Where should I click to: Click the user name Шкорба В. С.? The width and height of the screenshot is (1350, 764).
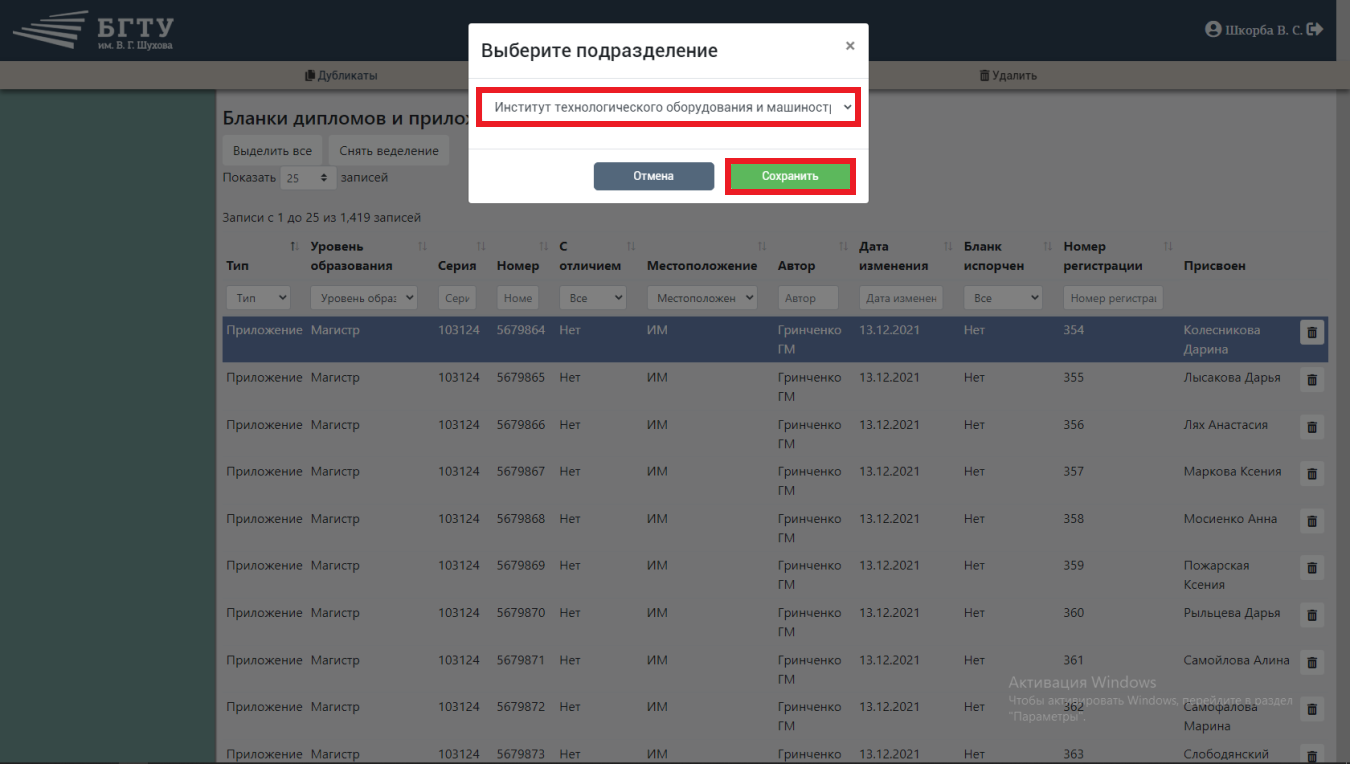1264,30
